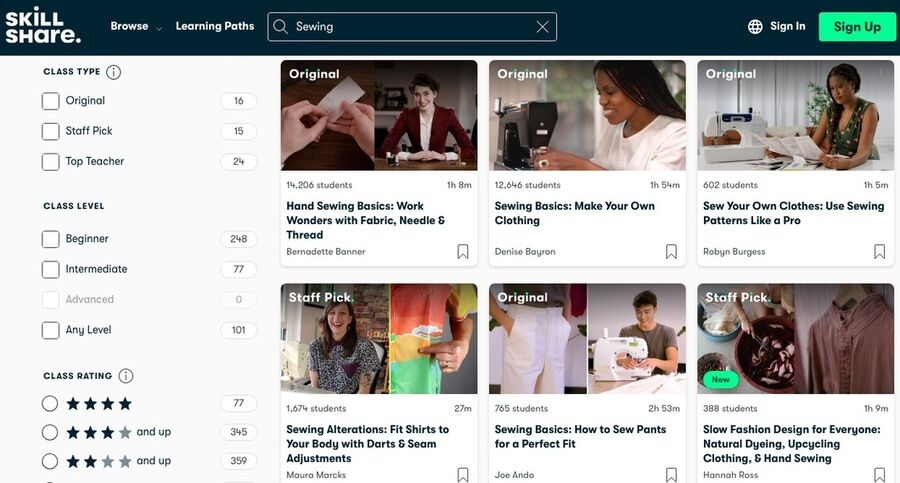Open Hand Sewing Basics thumbnail

pyautogui.click(x=379, y=115)
